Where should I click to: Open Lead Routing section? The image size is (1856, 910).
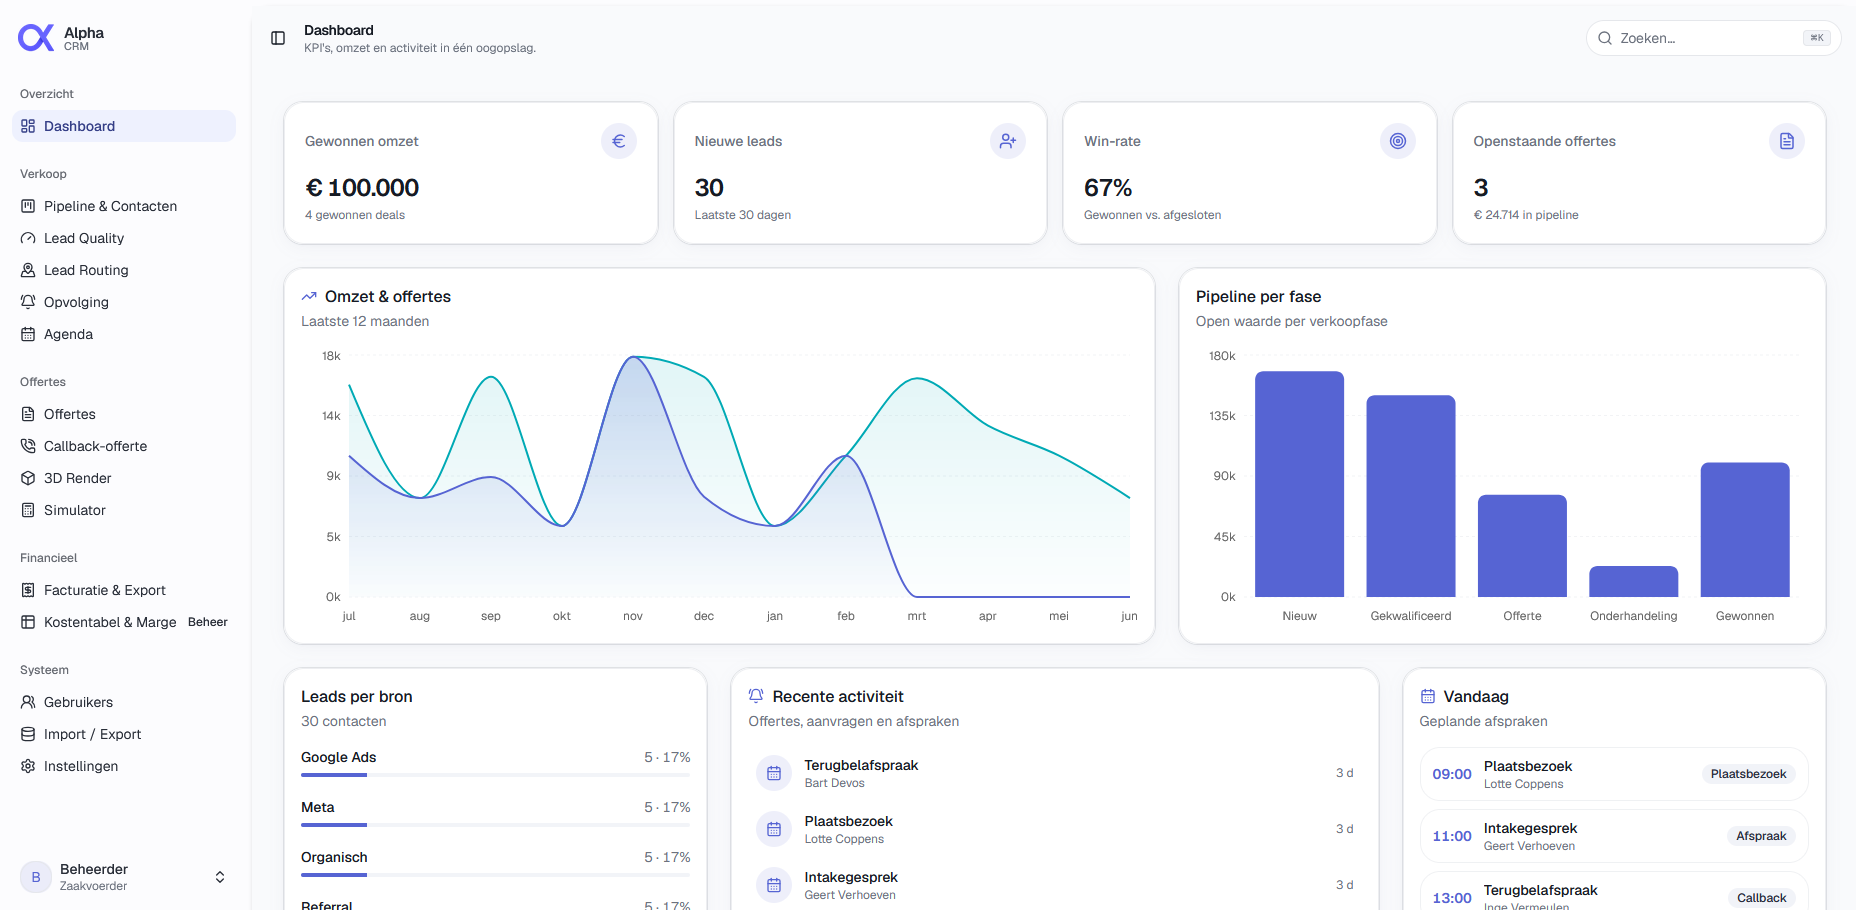[124, 270]
